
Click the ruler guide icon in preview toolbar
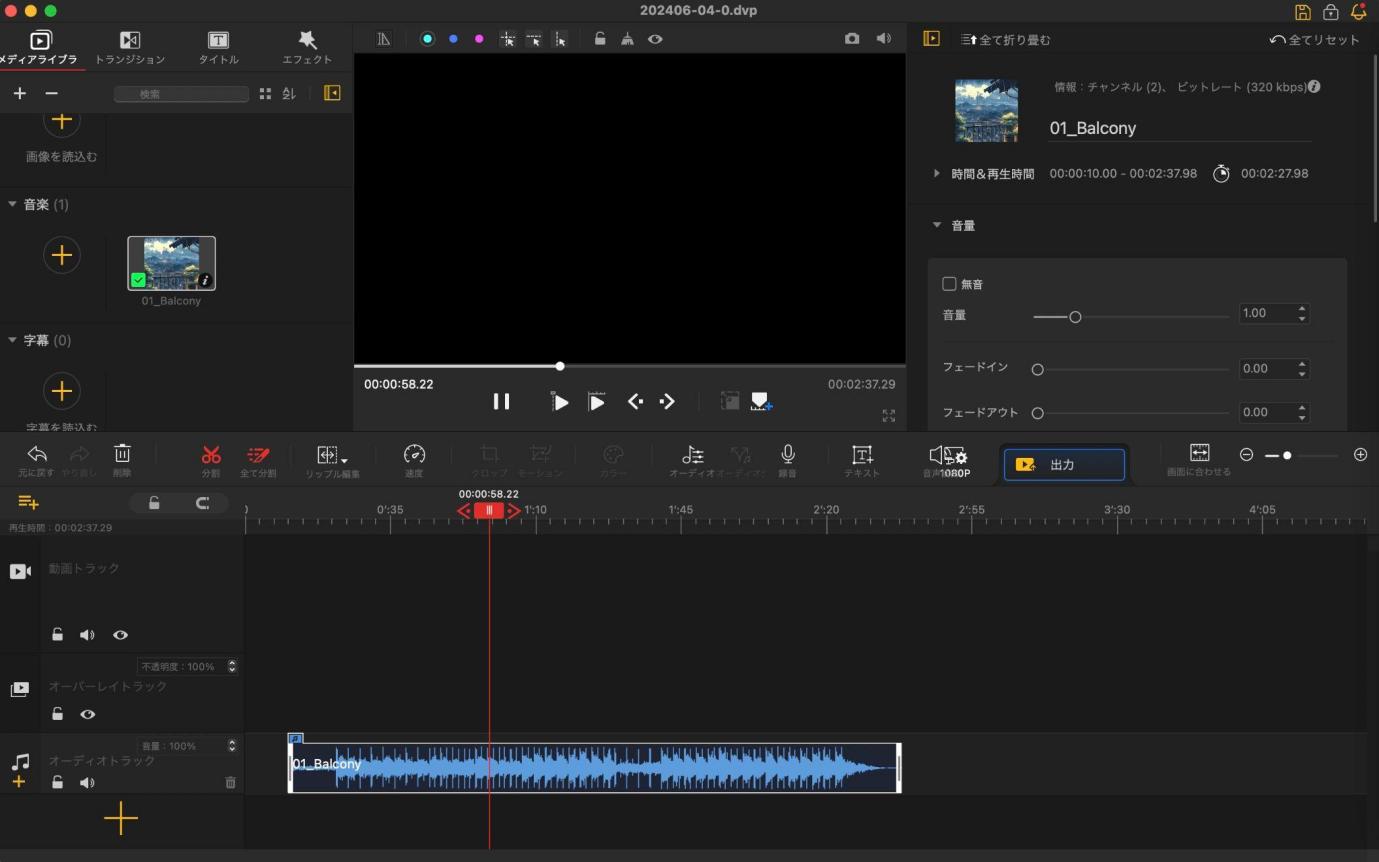click(x=384, y=39)
